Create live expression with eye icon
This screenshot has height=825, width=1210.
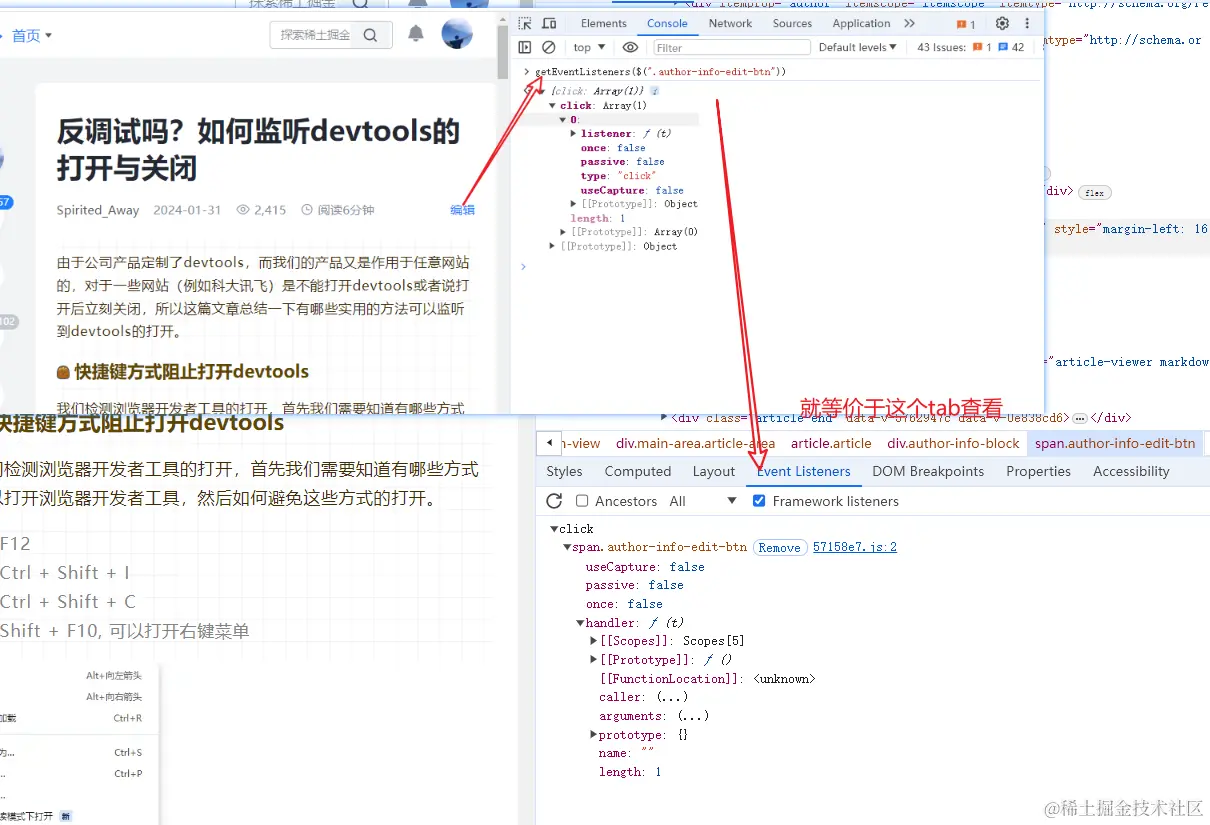pyautogui.click(x=630, y=47)
